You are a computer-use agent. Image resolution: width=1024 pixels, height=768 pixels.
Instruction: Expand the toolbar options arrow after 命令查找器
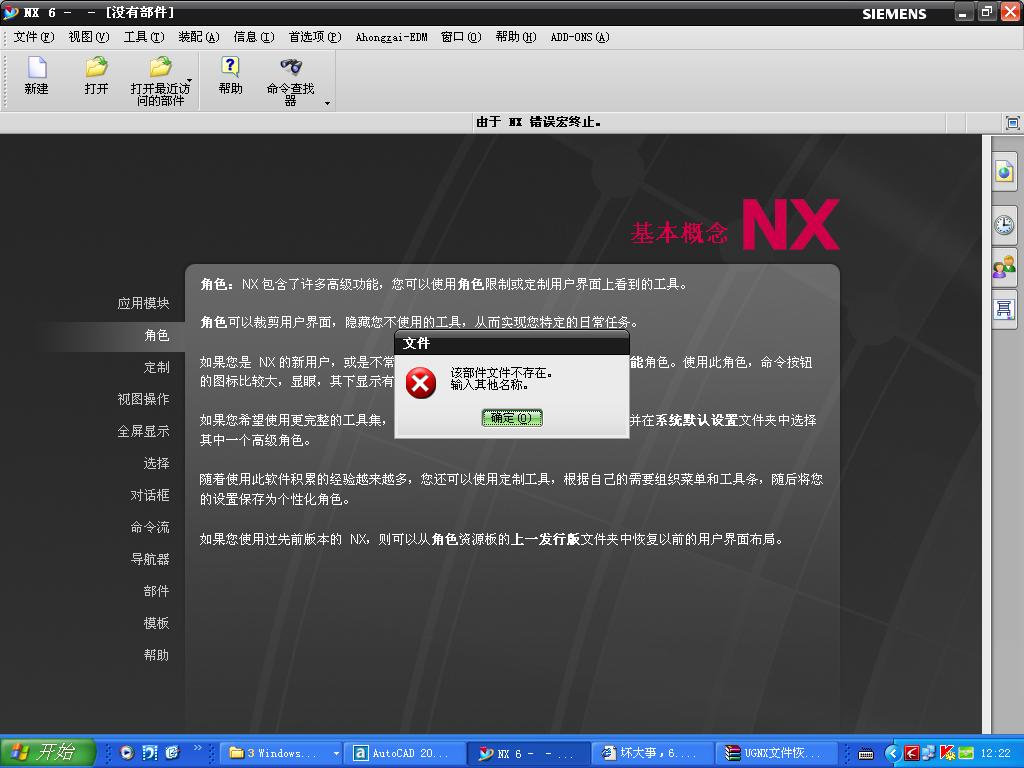tap(327, 103)
